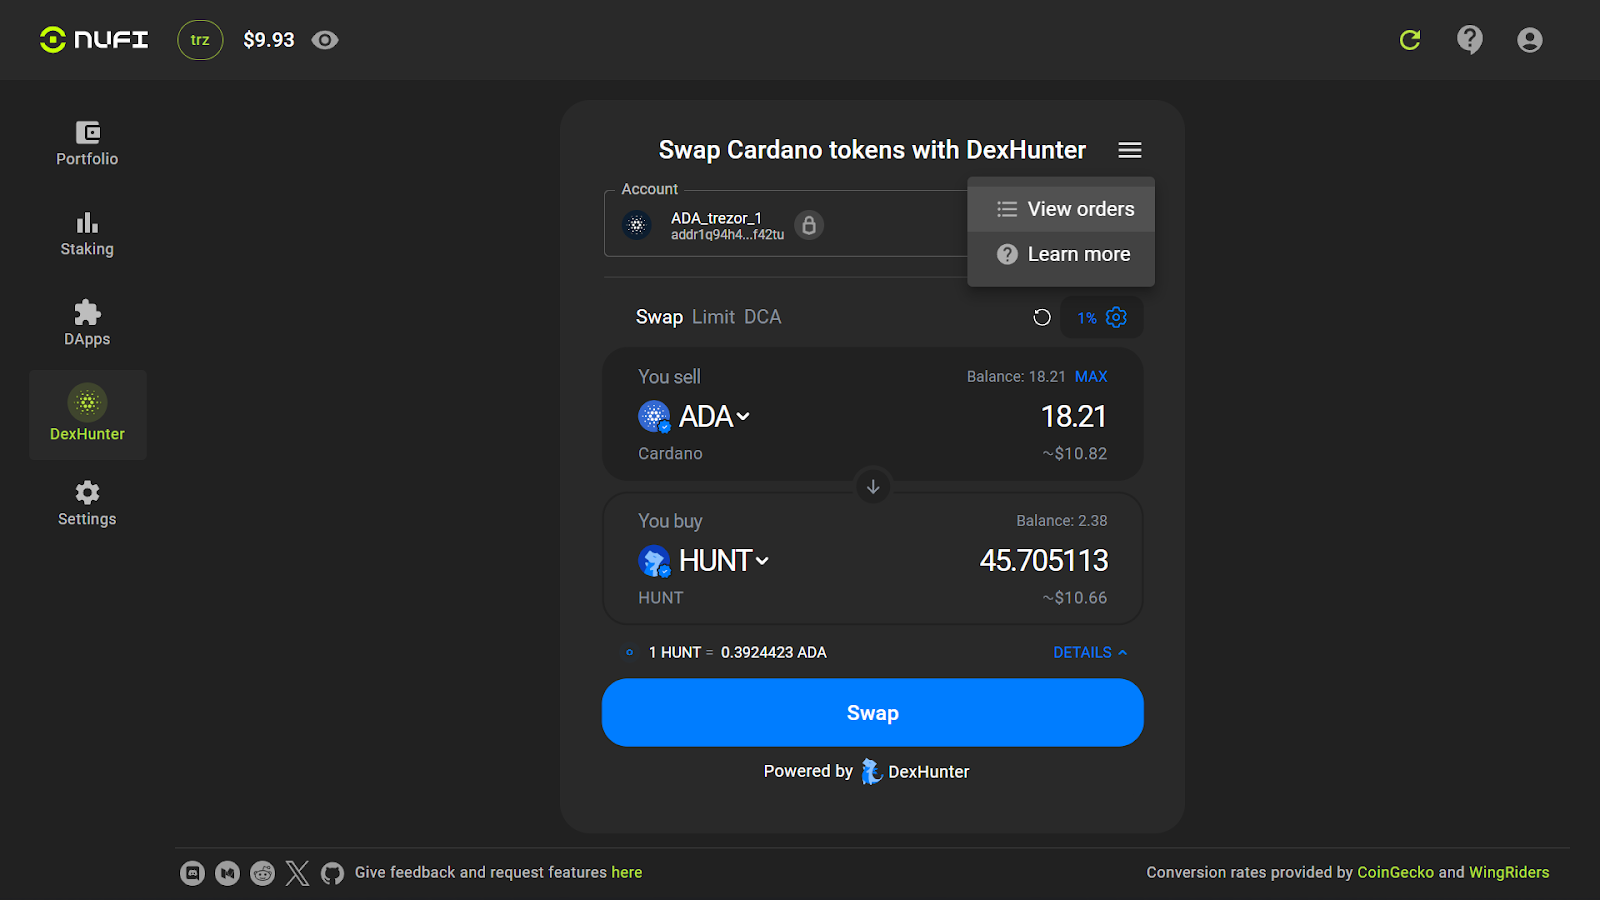Open the trz wallet profile badge
This screenshot has width=1600, height=900.
pyautogui.click(x=200, y=40)
